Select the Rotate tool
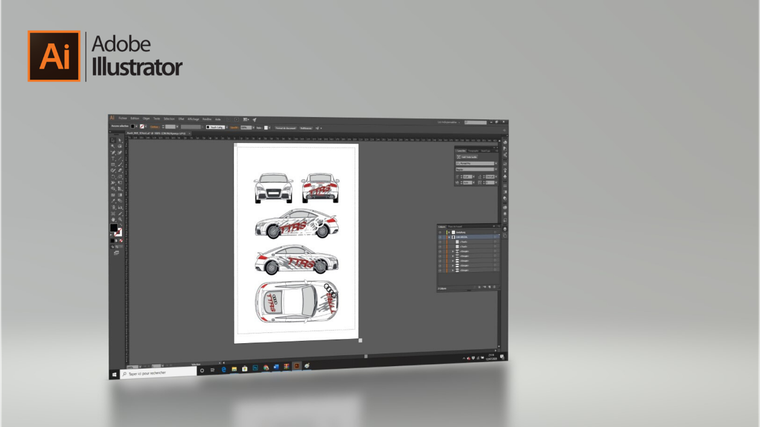This screenshot has height=427, width=760. coord(113,176)
